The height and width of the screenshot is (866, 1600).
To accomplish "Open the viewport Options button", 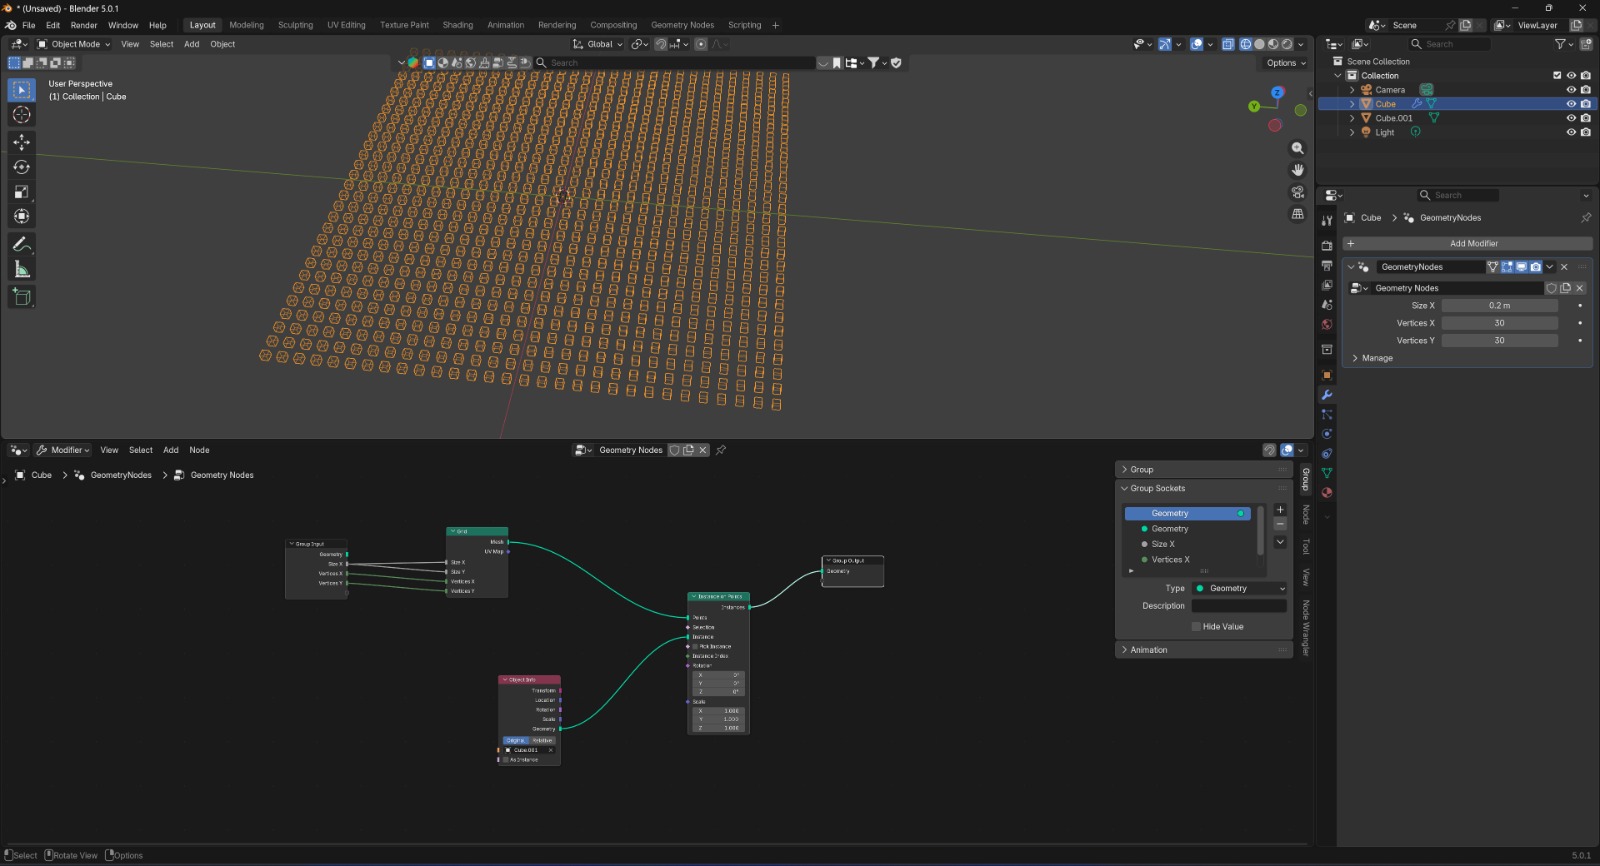I will coord(1285,63).
